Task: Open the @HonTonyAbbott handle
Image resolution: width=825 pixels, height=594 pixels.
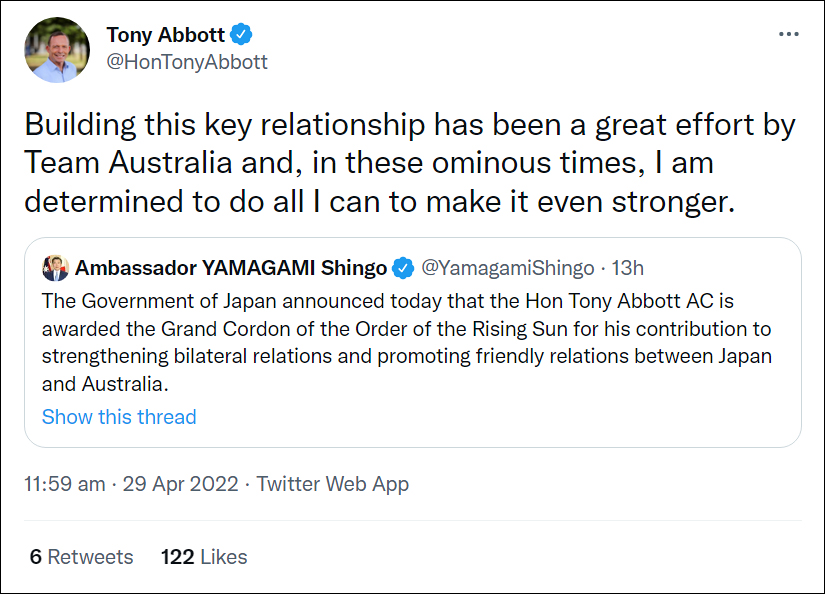Action: [187, 62]
